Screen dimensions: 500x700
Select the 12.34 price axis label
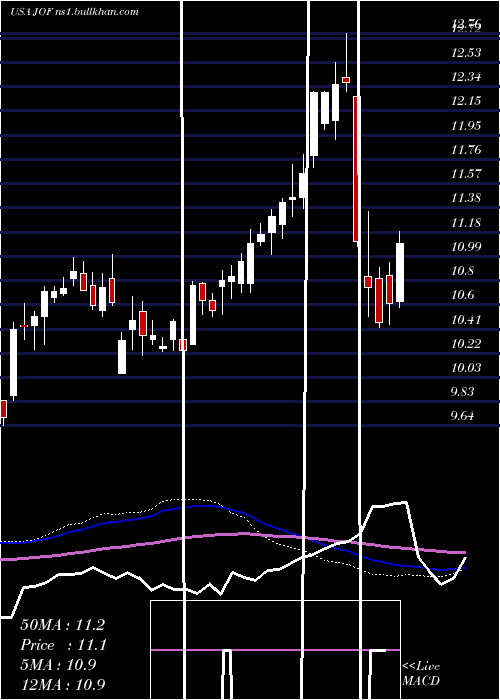click(x=466, y=77)
